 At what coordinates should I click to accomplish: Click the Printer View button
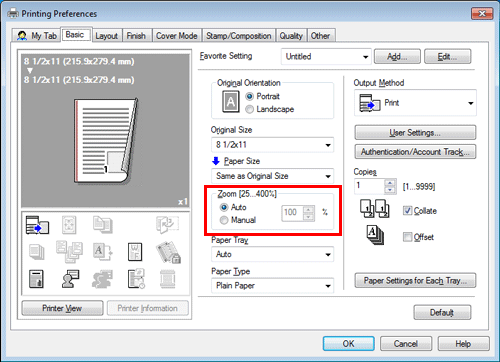coord(62,308)
